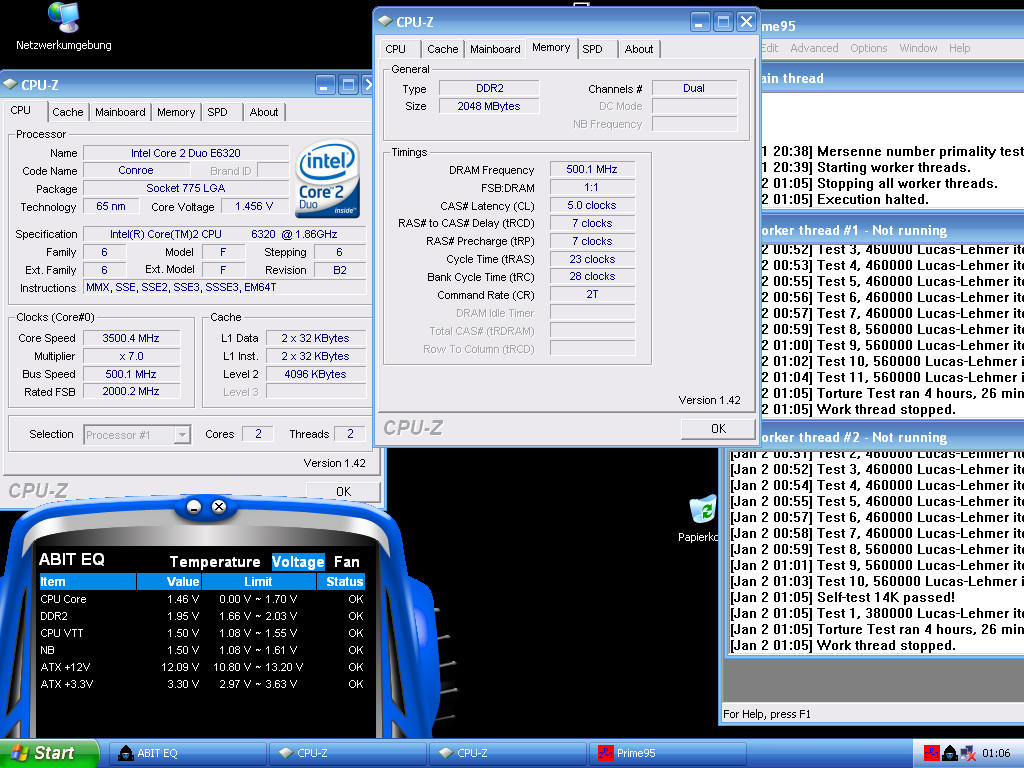Open the Mainboard tab in the front CPU-Z window
The image size is (1024, 768).
(x=495, y=49)
